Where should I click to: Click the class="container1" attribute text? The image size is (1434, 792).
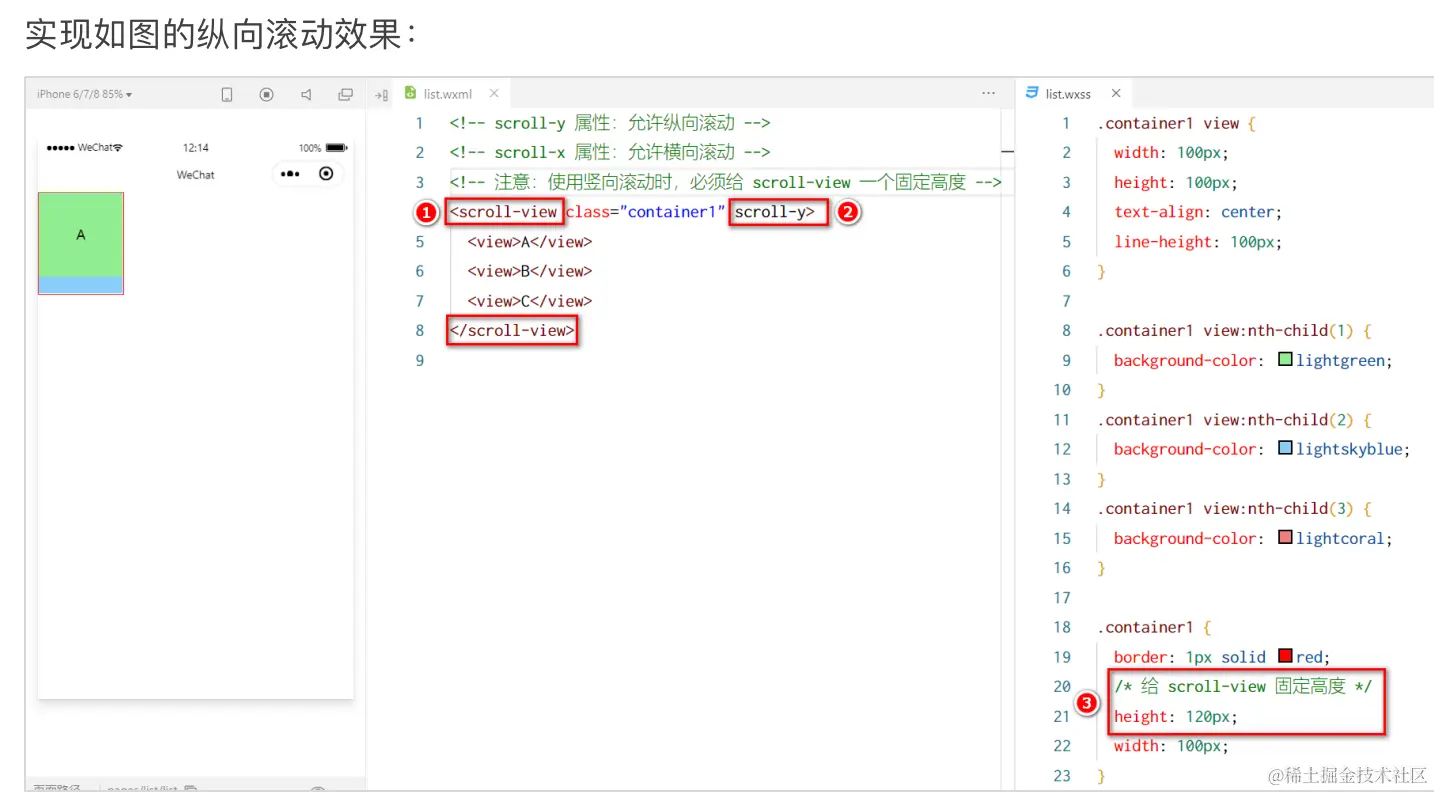click(645, 212)
